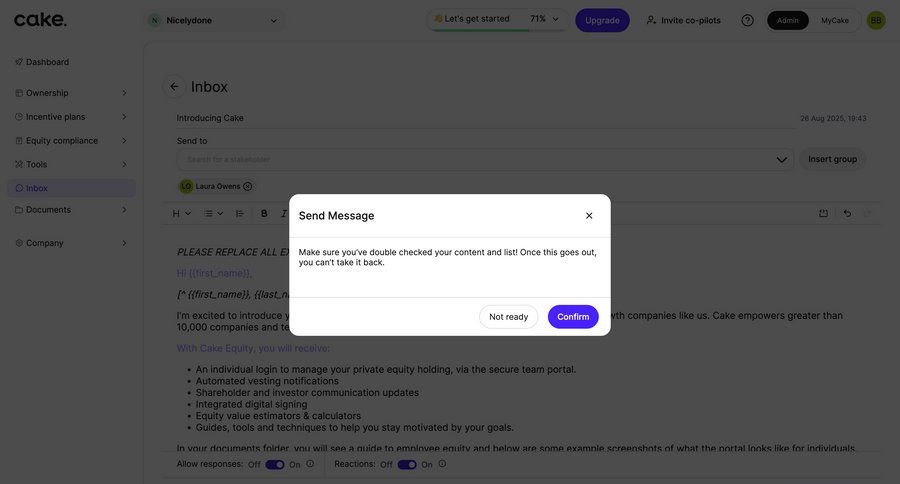Click the numbered list icon

pyautogui.click(x=239, y=213)
